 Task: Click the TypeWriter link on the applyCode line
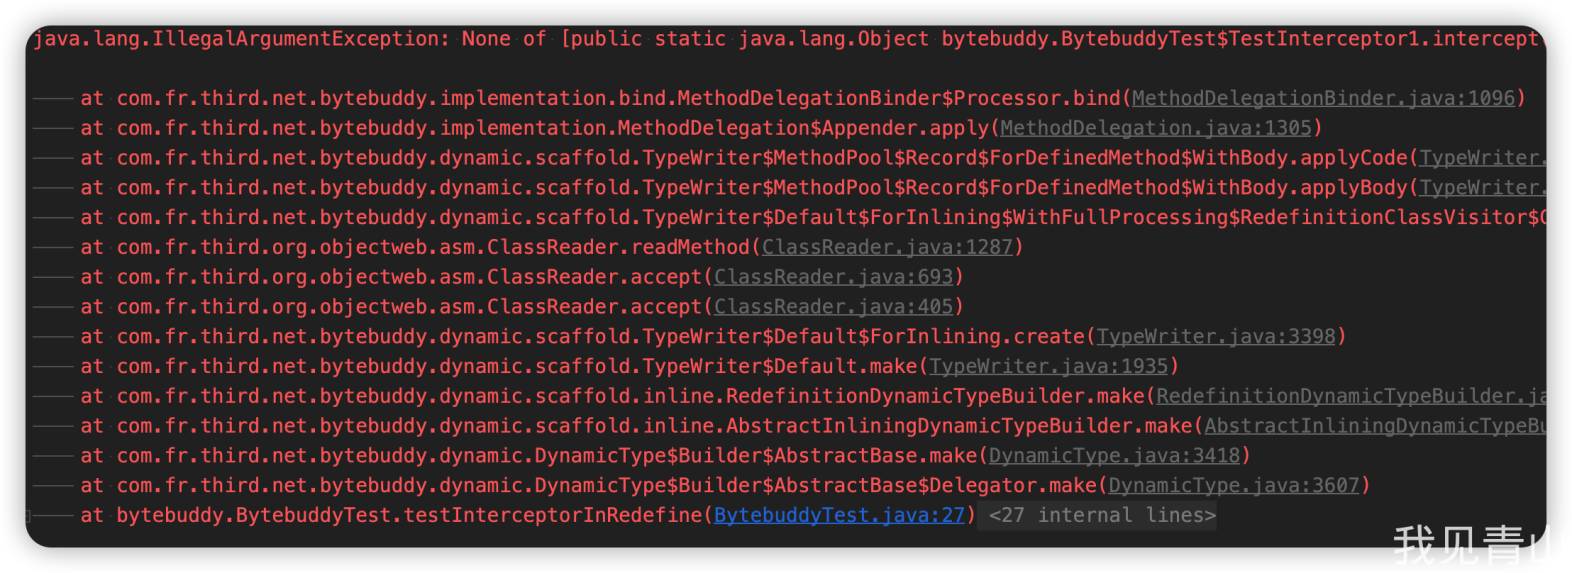point(1482,158)
